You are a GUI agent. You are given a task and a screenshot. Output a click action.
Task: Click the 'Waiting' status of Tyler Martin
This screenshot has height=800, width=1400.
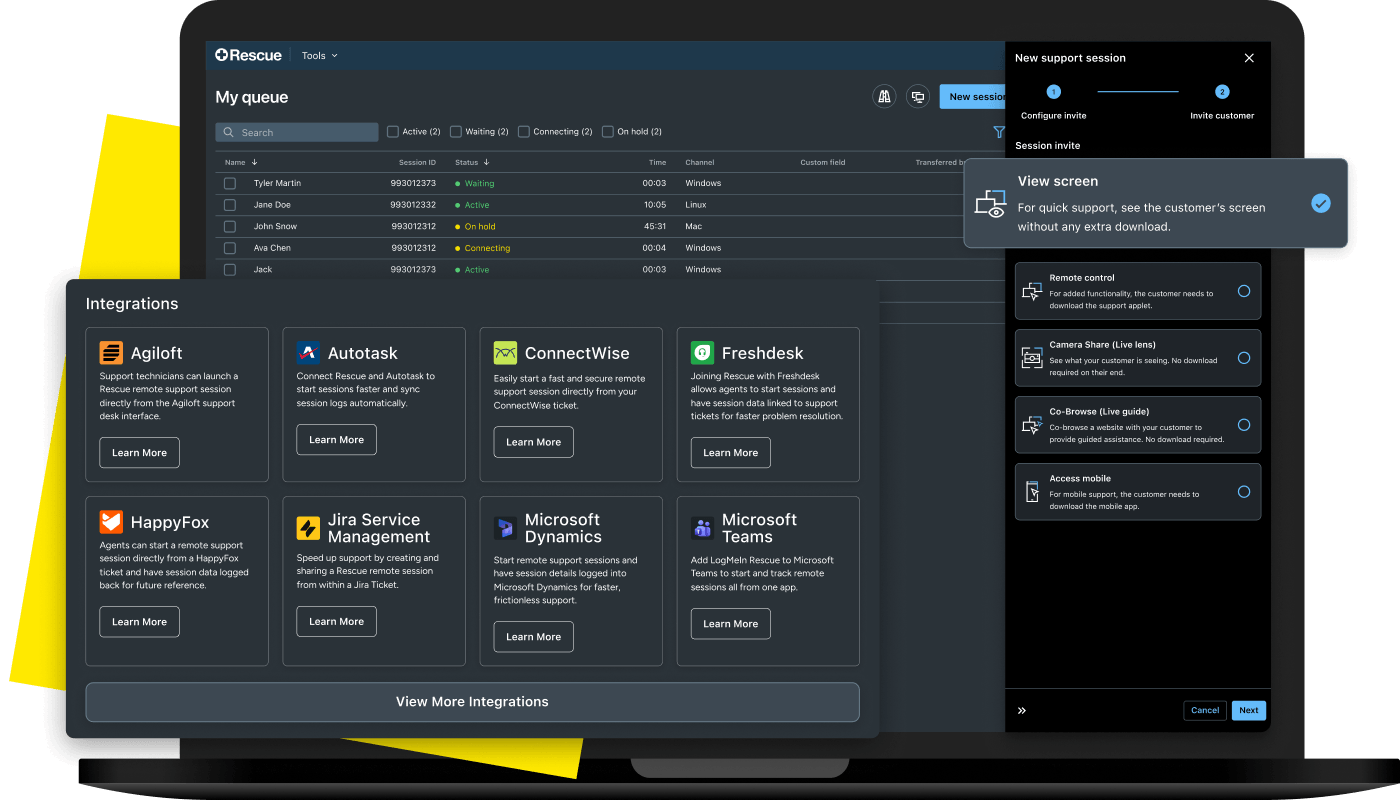tap(479, 184)
